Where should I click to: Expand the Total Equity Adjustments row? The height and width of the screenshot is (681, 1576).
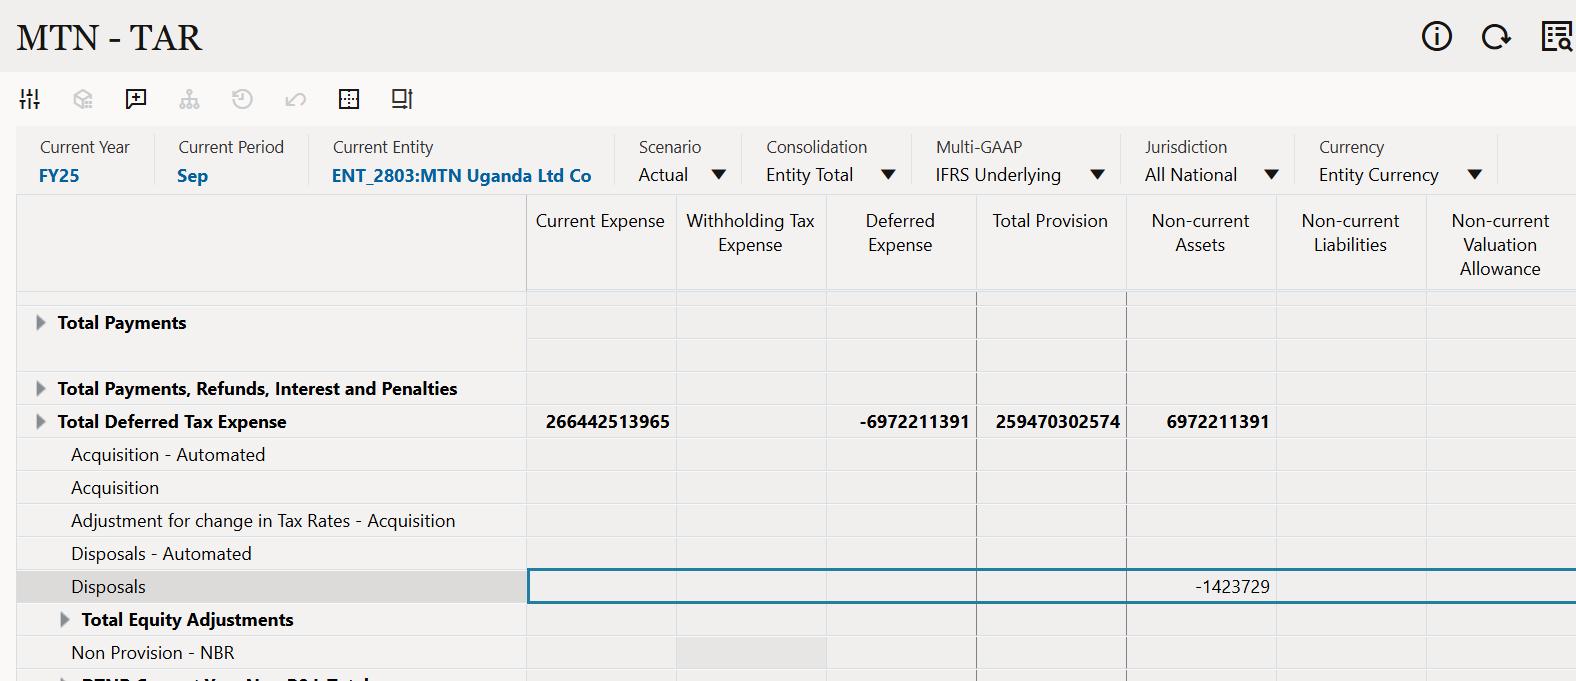(65, 620)
